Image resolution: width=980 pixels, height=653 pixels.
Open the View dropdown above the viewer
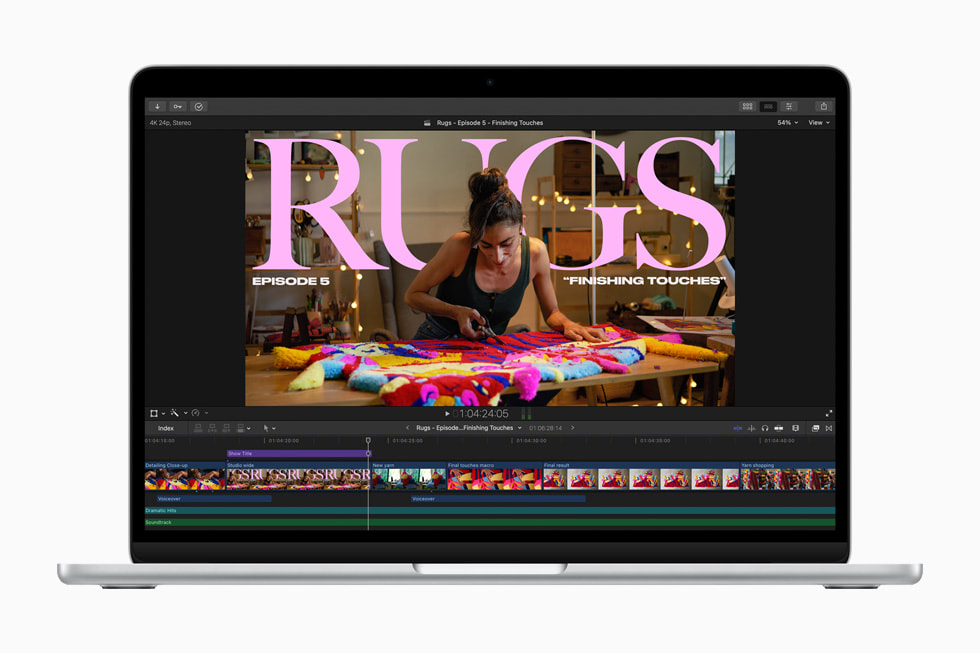pyautogui.click(x=818, y=122)
